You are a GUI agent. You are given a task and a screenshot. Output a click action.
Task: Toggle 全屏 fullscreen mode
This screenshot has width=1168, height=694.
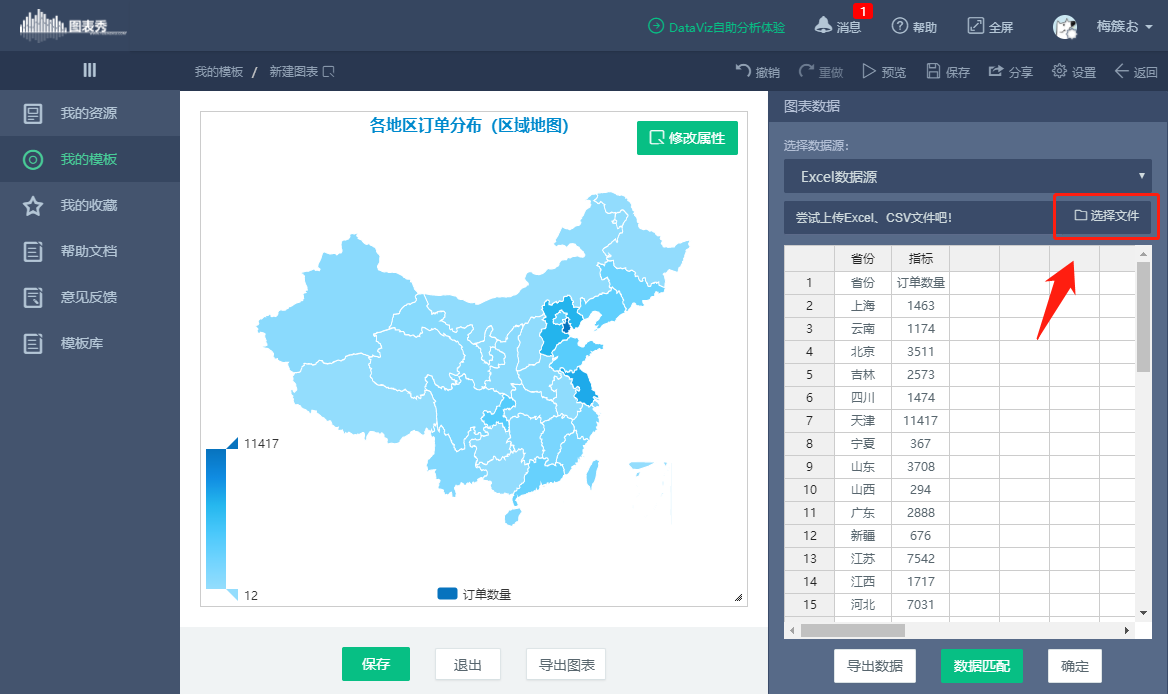(990, 27)
